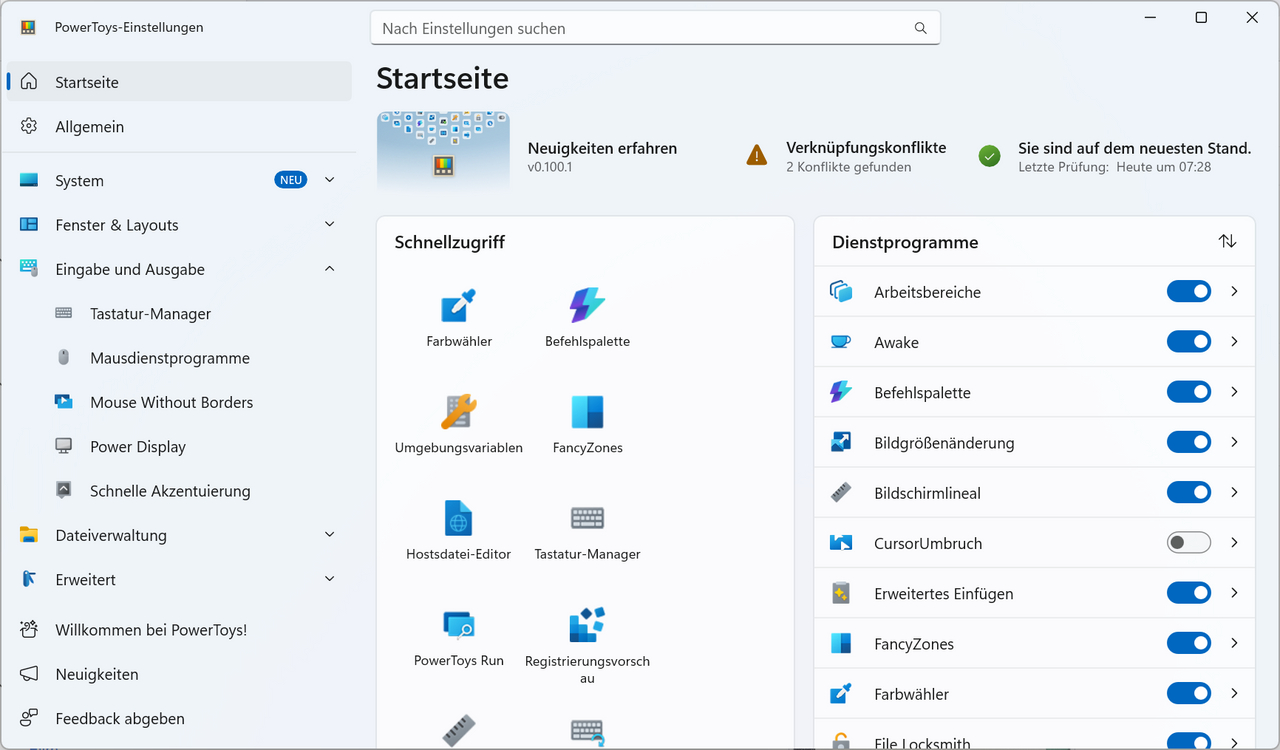The width and height of the screenshot is (1280, 750).
Task: Expand the System section in sidebar
Action: pos(330,180)
